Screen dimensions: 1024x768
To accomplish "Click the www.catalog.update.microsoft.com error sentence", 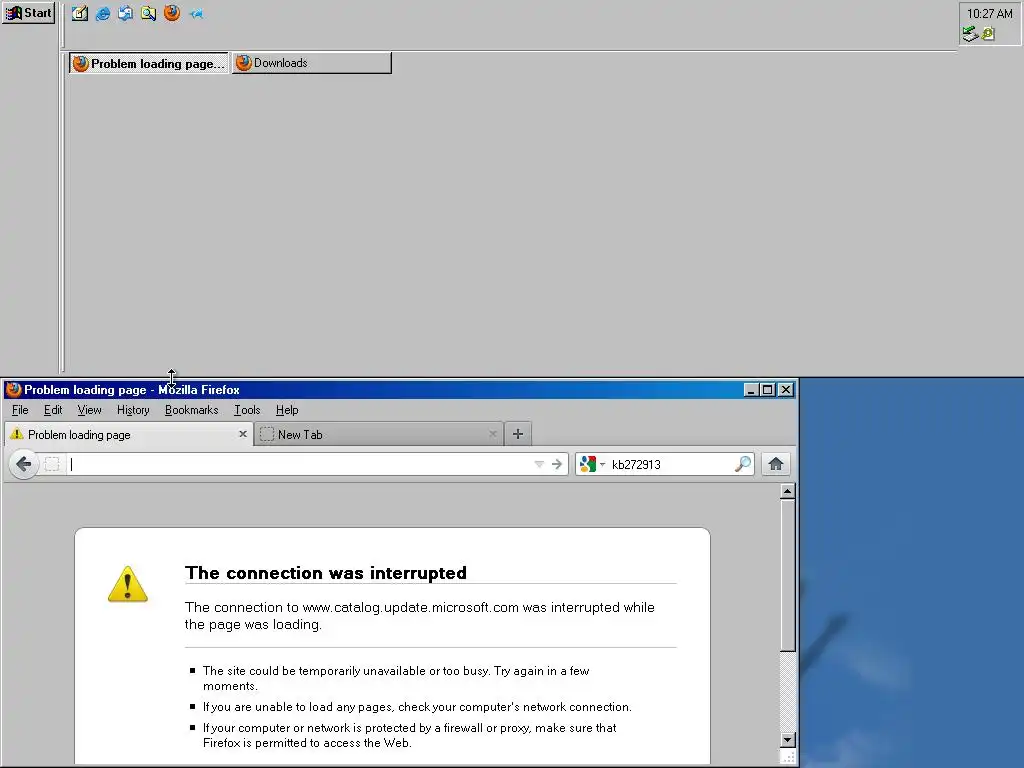I will 419,616.
